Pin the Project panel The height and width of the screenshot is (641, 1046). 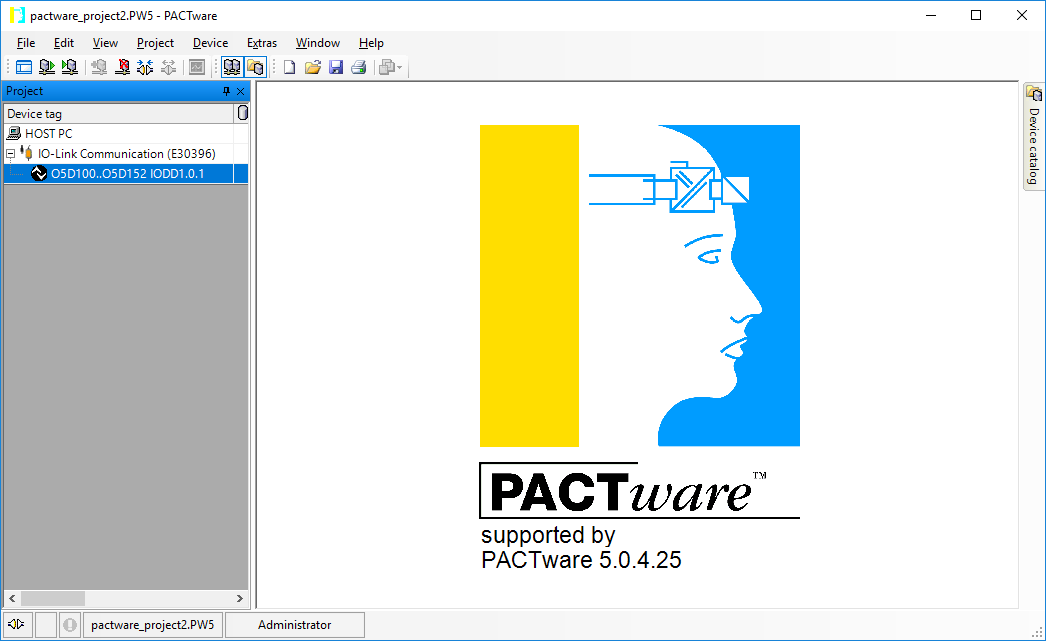click(x=226, y=91)
